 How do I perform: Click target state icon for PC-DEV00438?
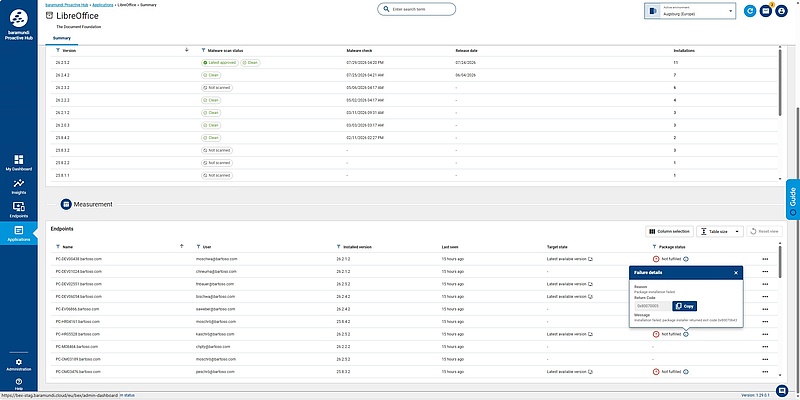(590, 259)
